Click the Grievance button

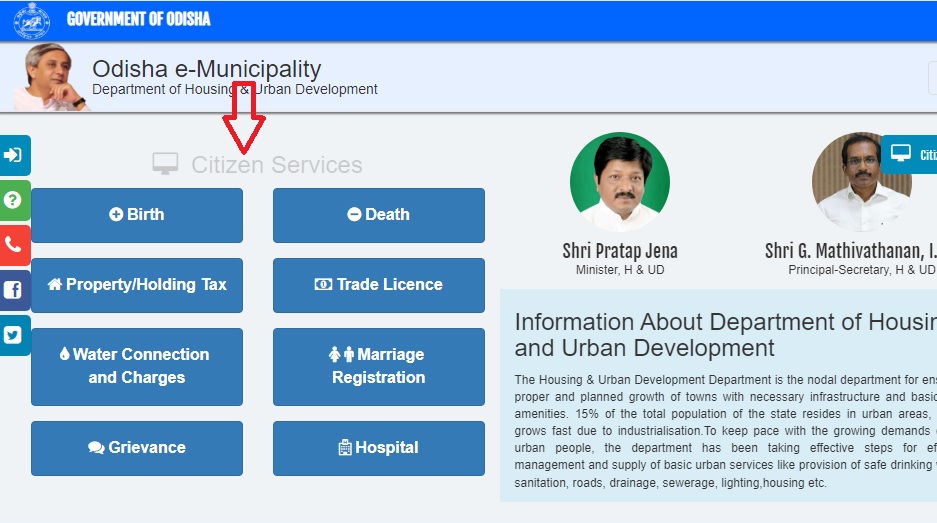pos(137,448)
